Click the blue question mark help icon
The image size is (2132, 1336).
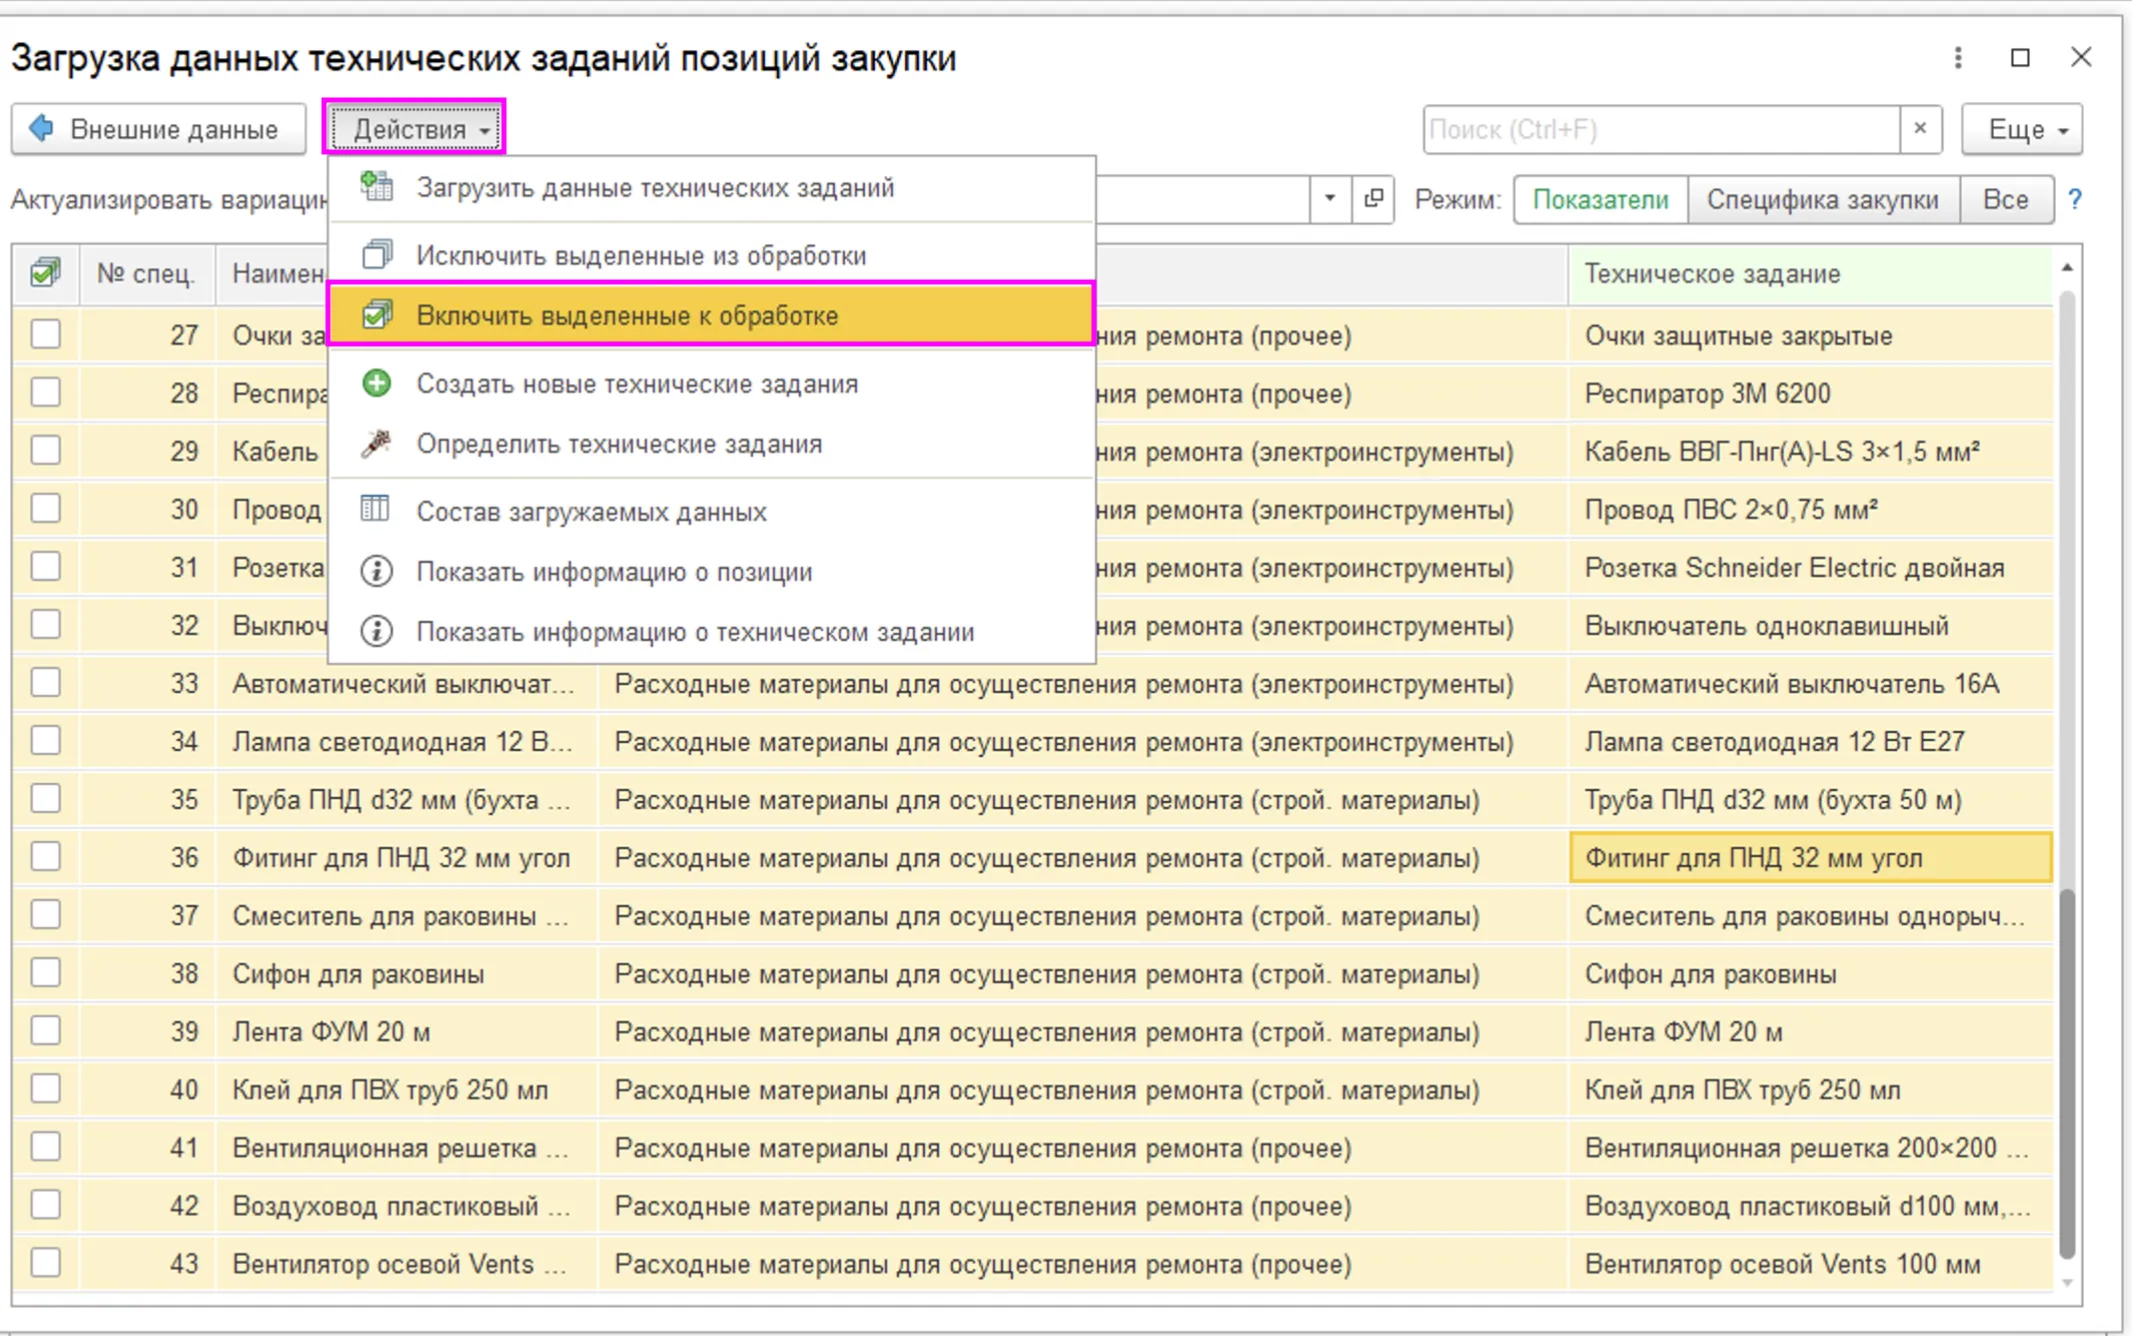point(2075,199)
